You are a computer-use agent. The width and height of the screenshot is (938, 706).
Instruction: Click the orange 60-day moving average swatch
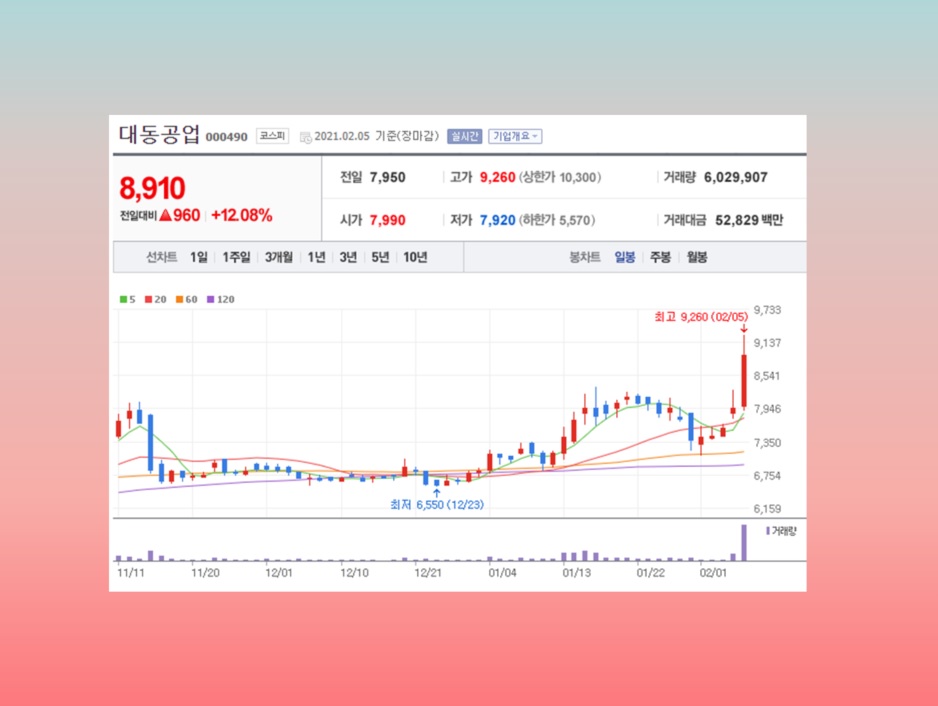(179, 299)
